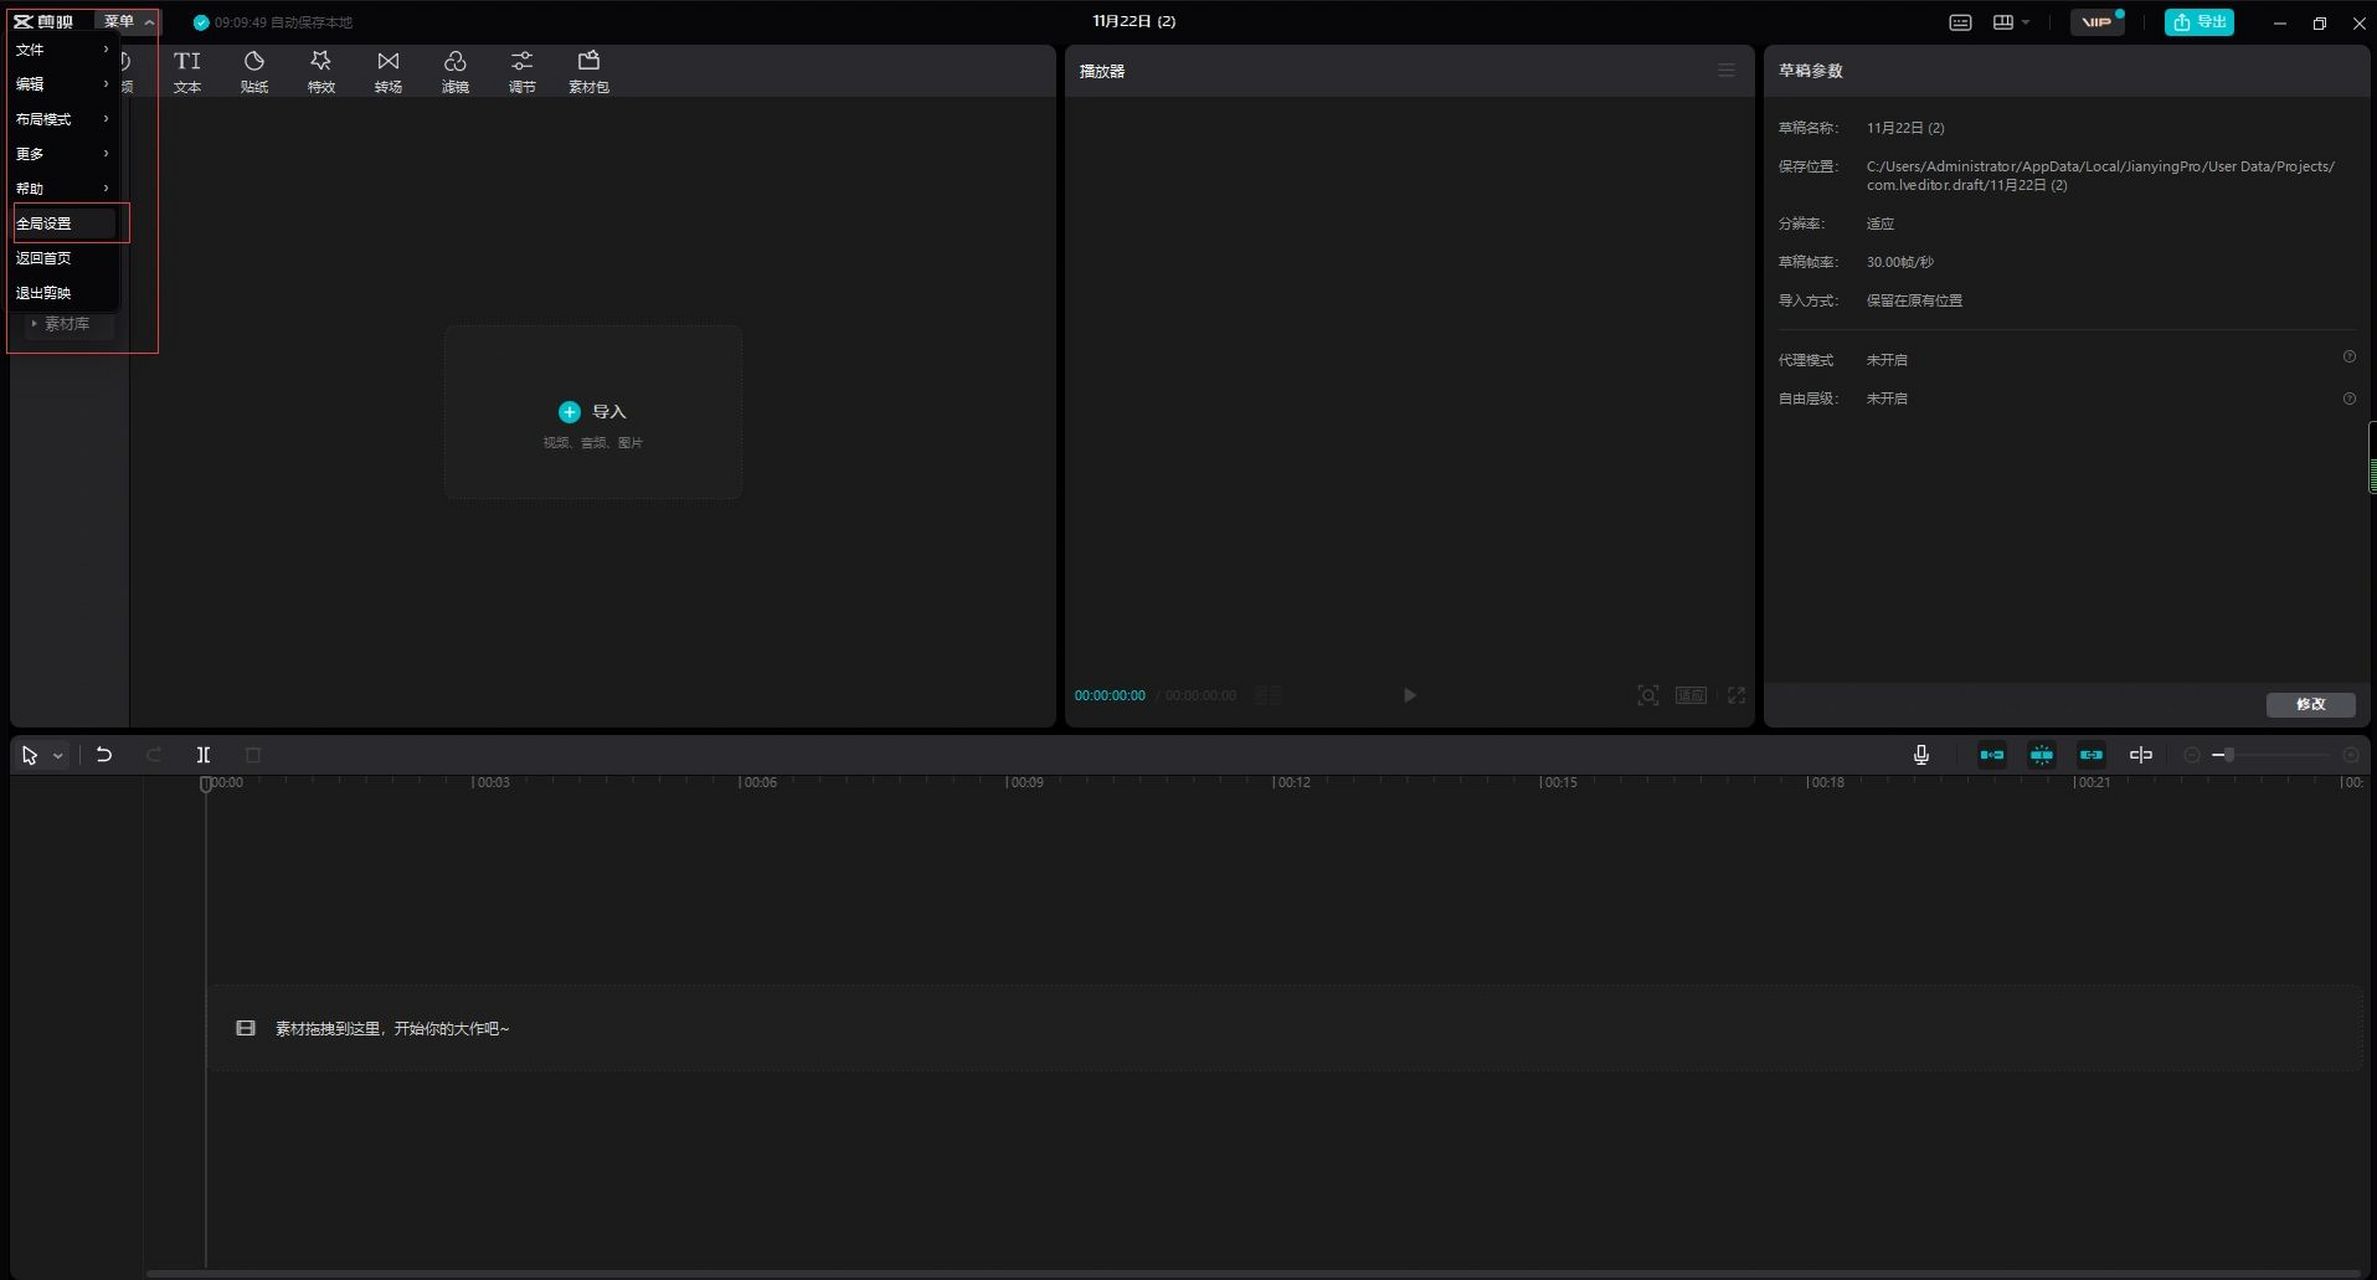Open the 文本 (Text) tab
Viewport: 2377px width, 1280px height.
pyautogui.click(x=187, y=72)
